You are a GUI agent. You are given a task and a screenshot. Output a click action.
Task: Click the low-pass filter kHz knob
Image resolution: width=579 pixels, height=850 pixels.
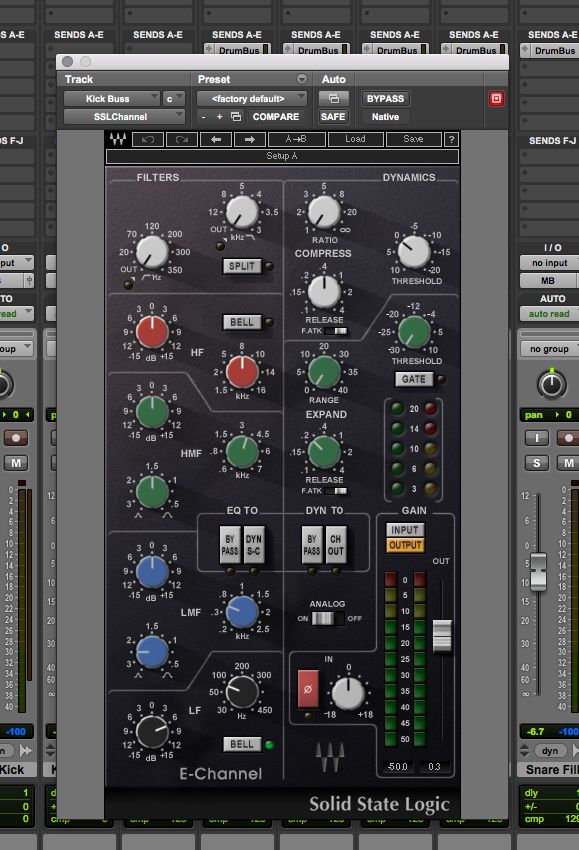click(x=242, y=212)
